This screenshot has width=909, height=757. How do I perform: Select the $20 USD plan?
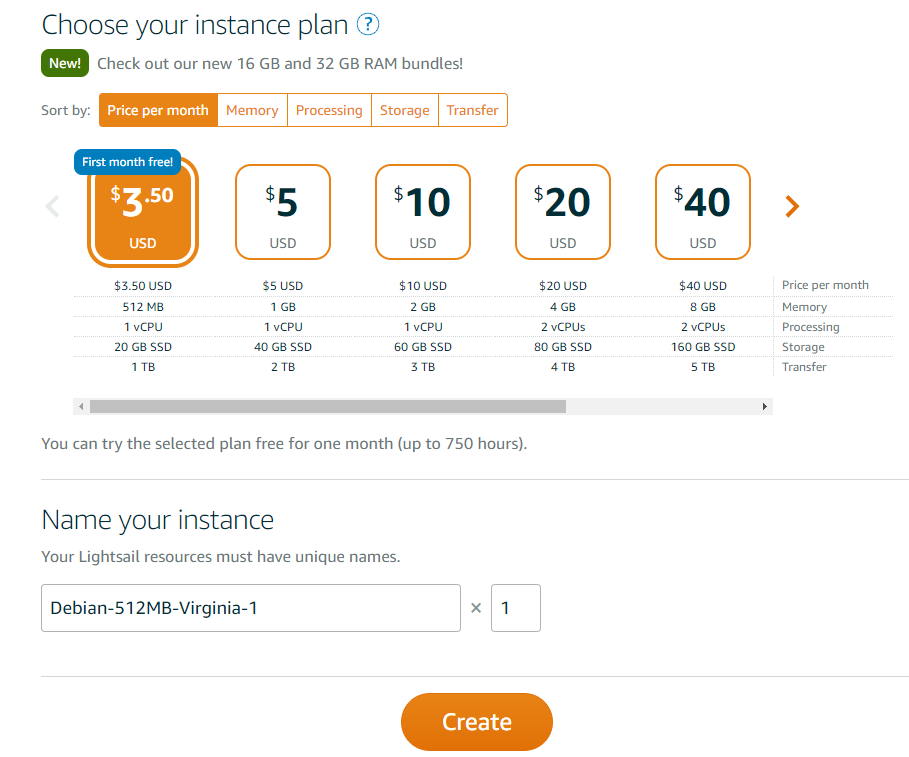click(563, 212)
